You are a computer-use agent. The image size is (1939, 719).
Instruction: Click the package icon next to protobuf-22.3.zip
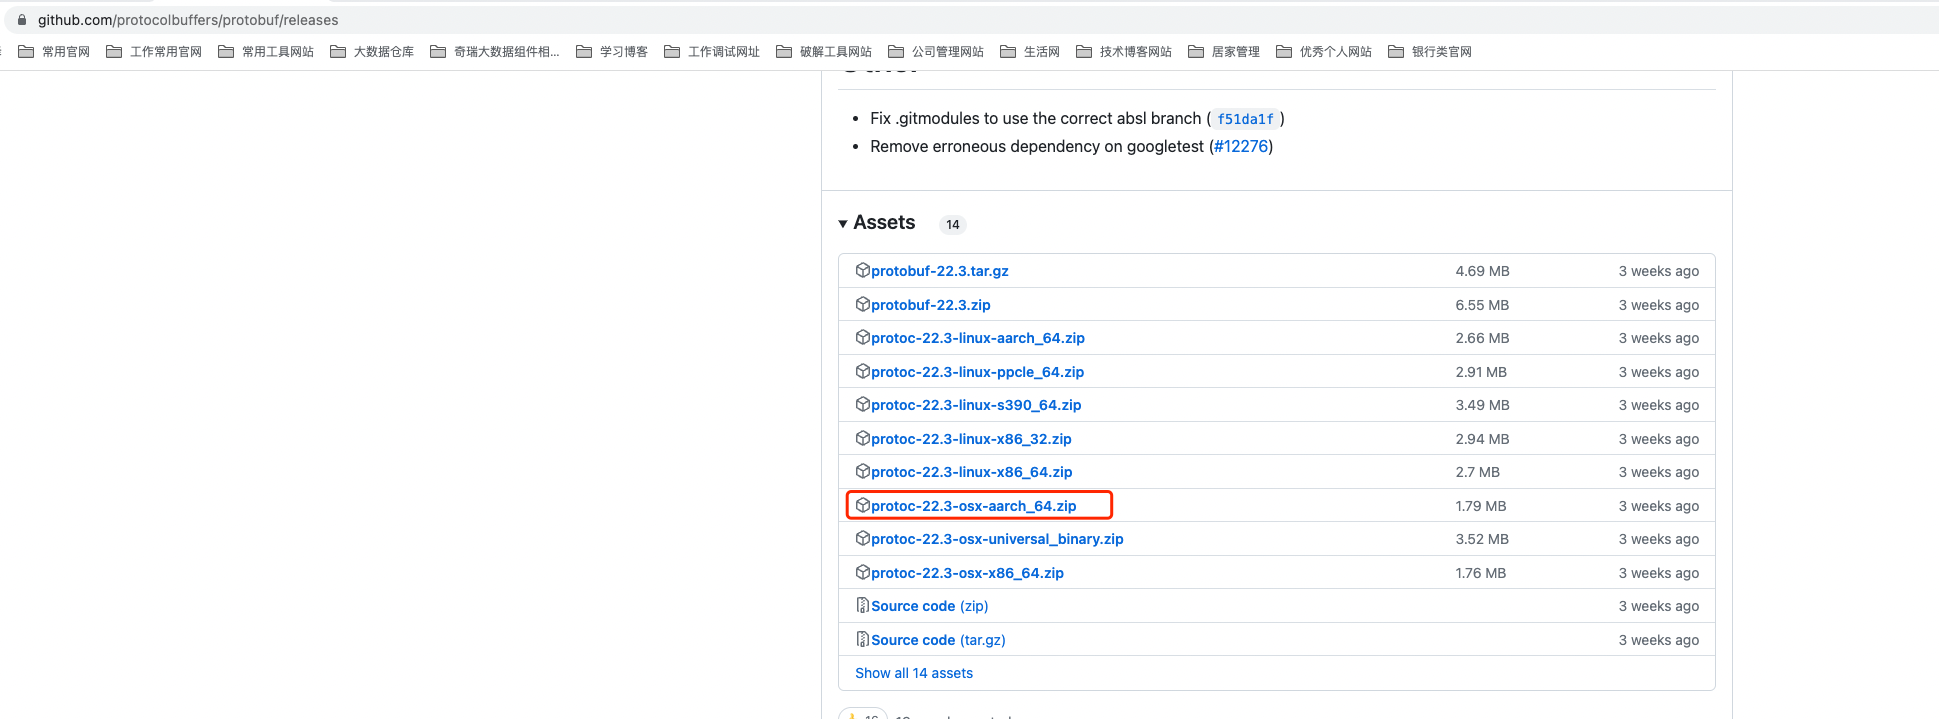[862, 304]
